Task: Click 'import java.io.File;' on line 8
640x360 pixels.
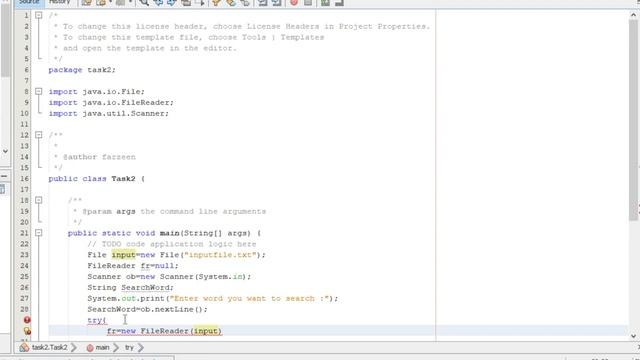Action: 97,91
